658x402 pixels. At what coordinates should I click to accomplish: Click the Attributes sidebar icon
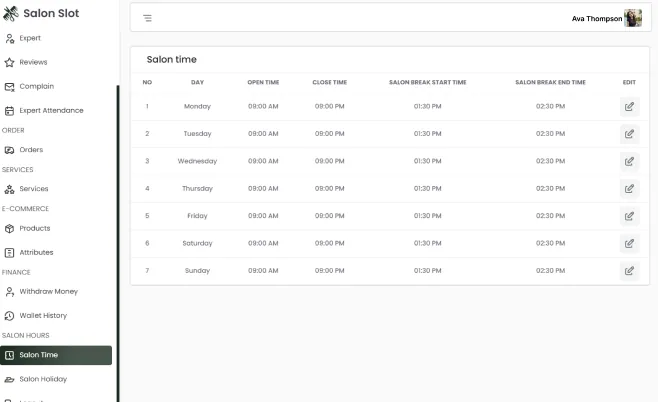click(x=9, y=253)
